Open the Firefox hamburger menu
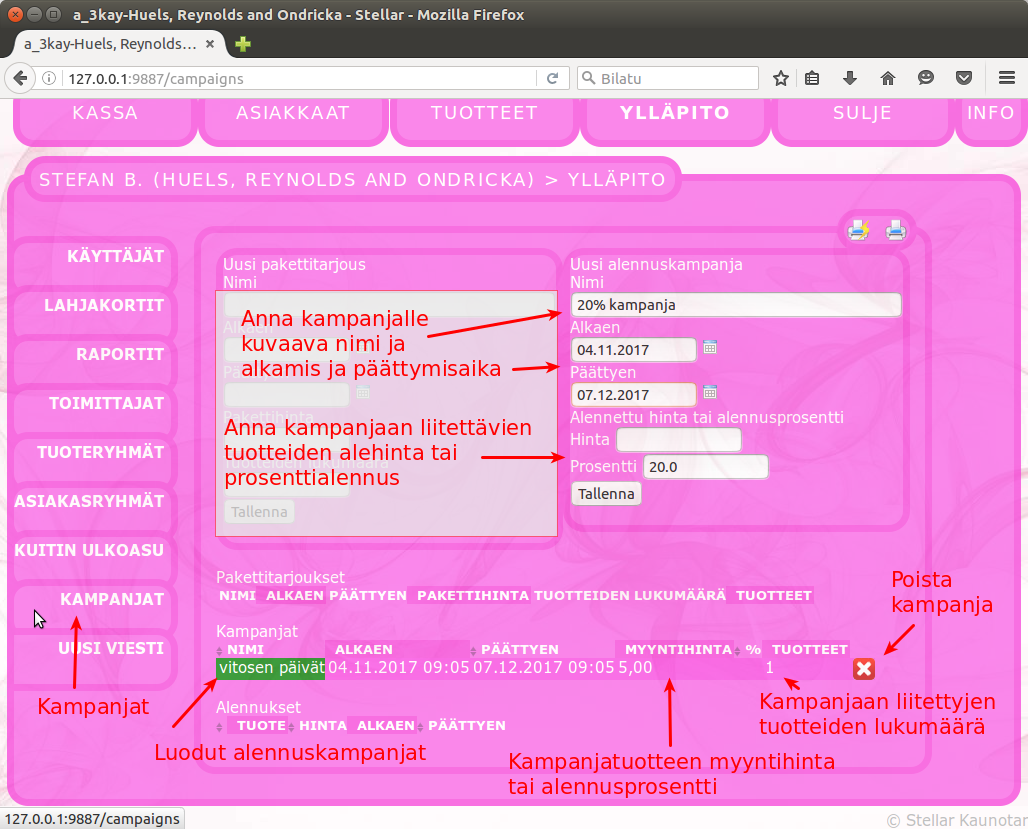This screenshot has height=829, width=1028. click(x=1006, y=78)
